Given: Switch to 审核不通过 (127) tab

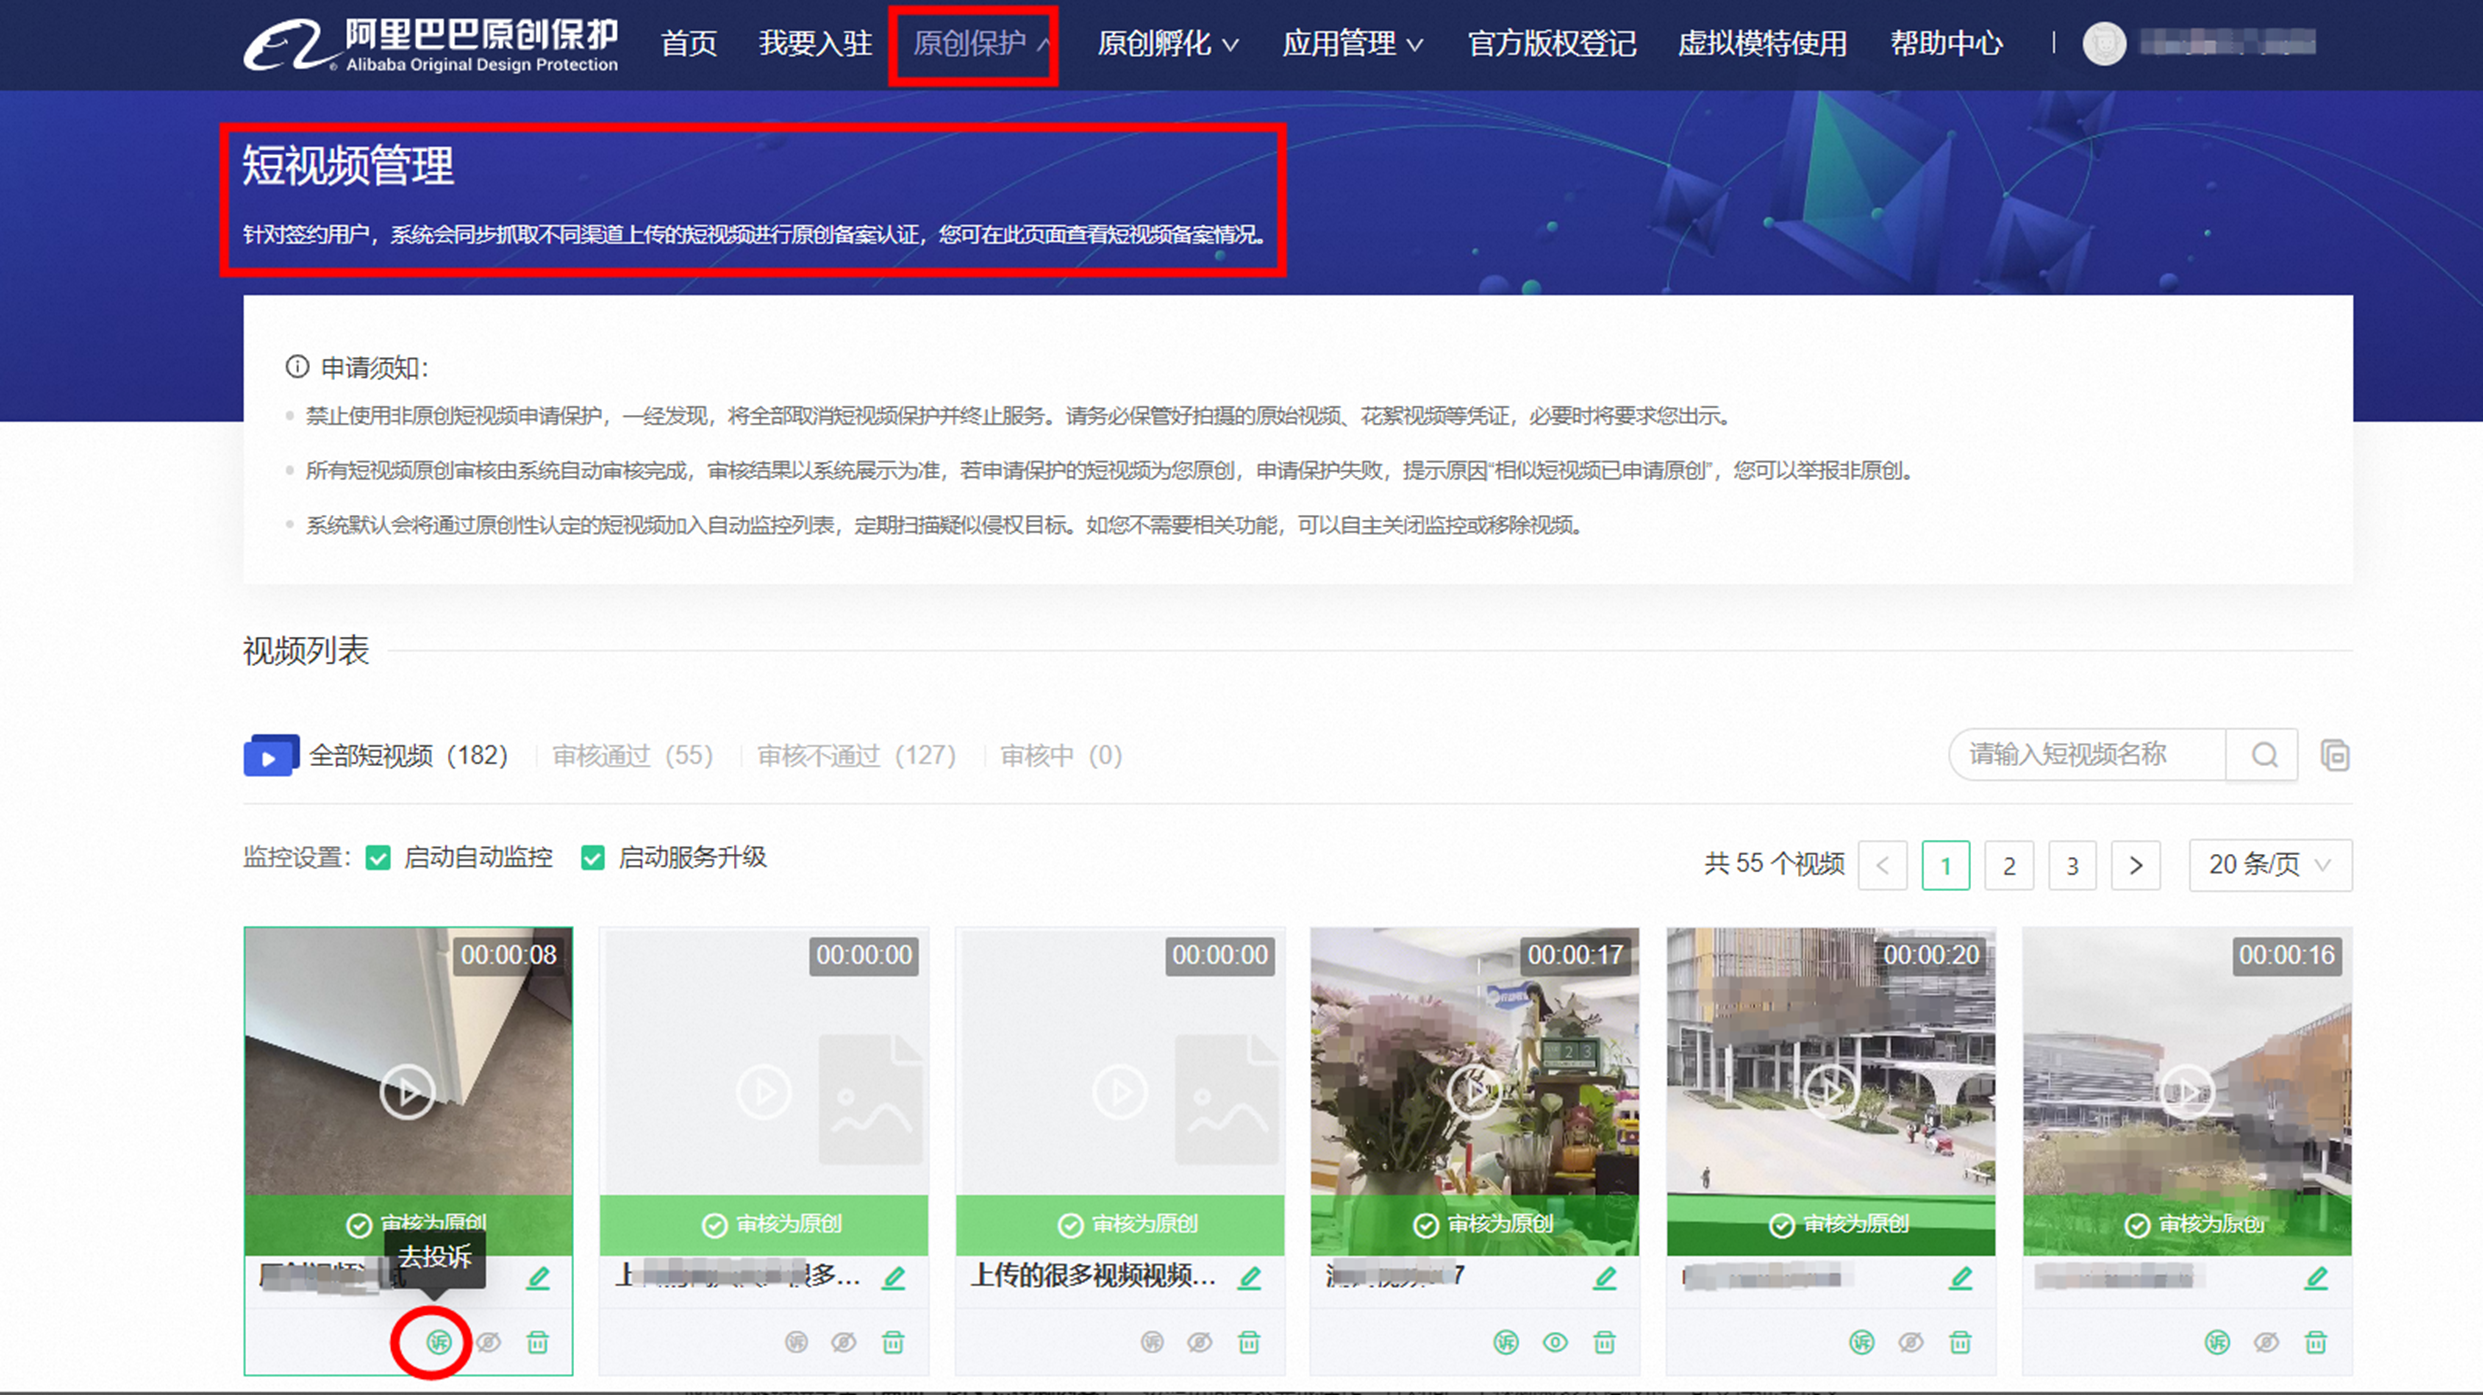Looking at the screenshot, I should [x=856, y=755].
